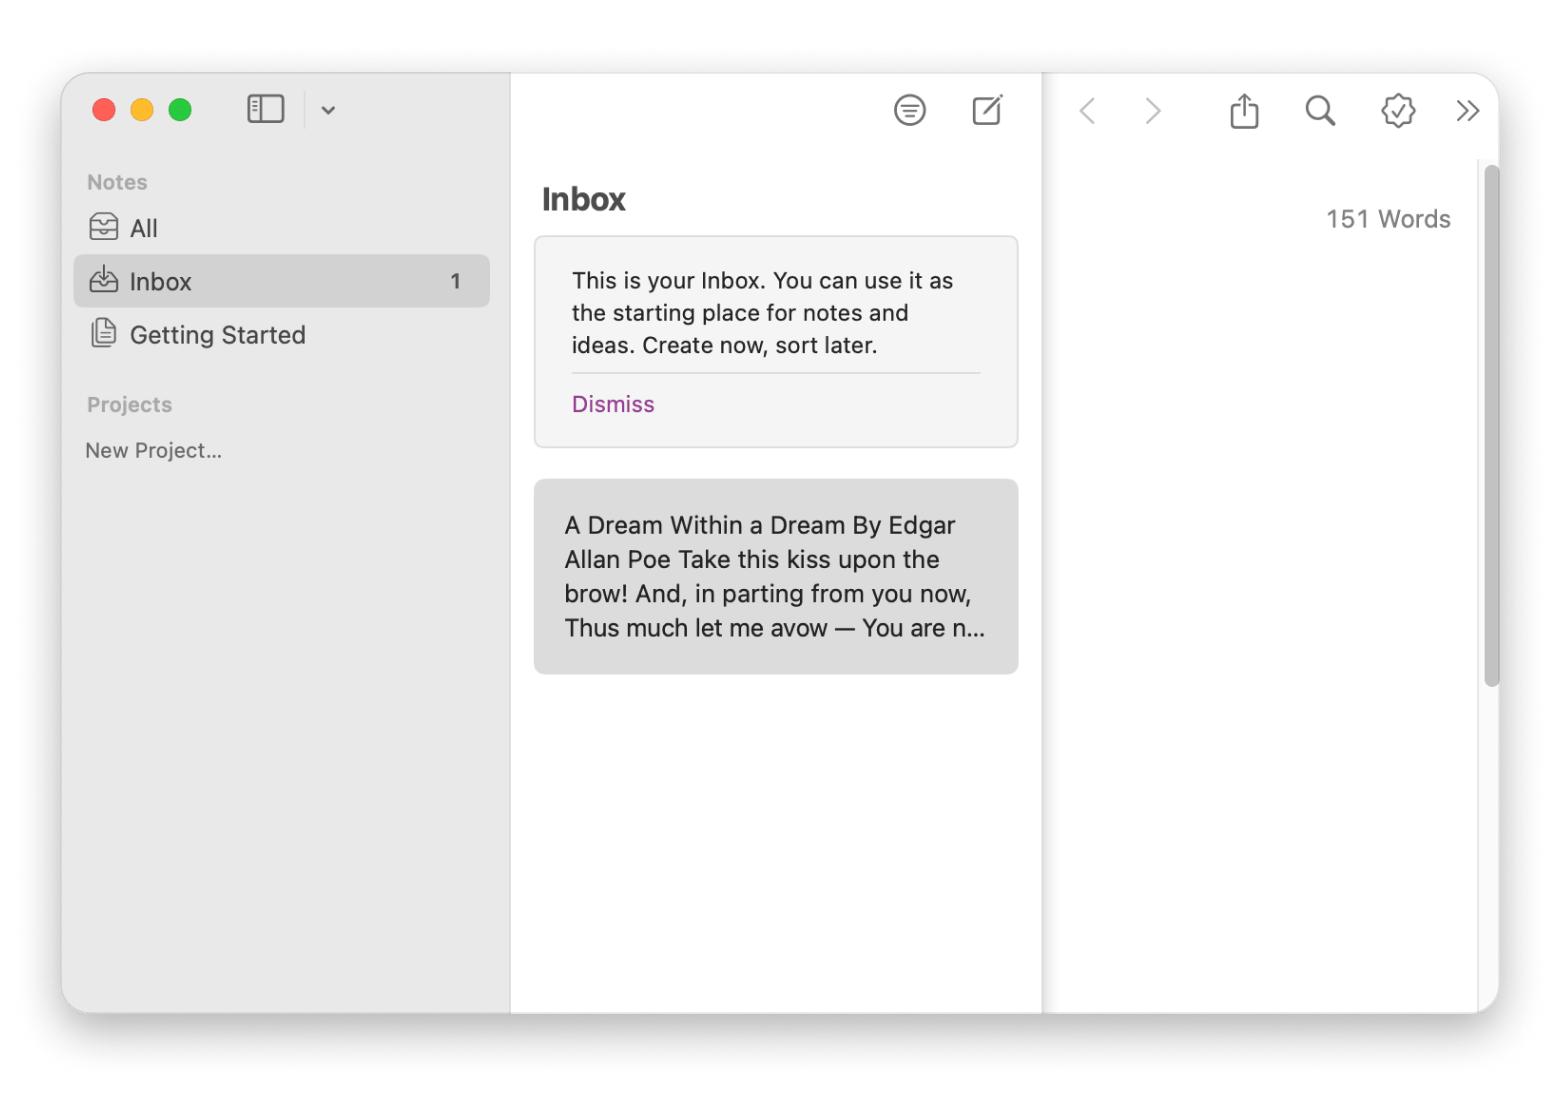Click the Getting Started document icon
The height and width of the screenshot is (1094, 1560).
pos(104,333)
